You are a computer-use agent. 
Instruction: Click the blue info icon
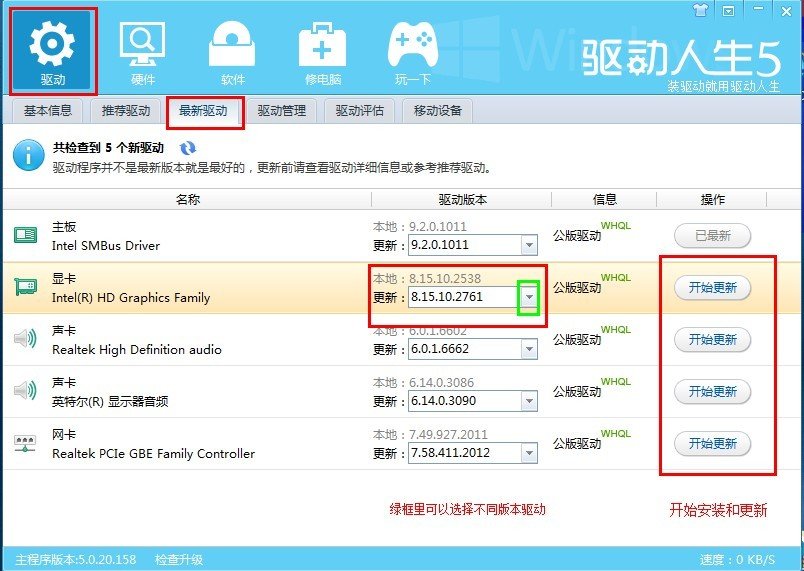pyautogui.click(x=29, y=155)
